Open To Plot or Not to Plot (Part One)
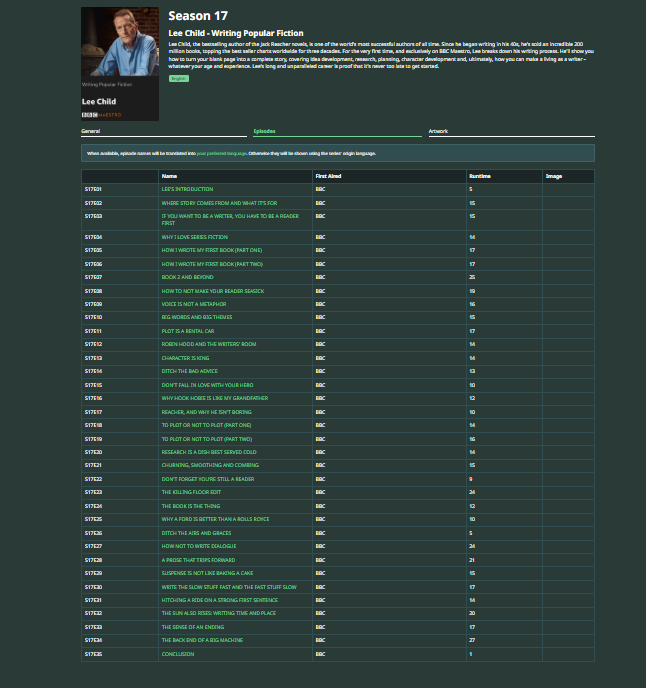Viewport: 646px width, 688px height. [206, 425]
